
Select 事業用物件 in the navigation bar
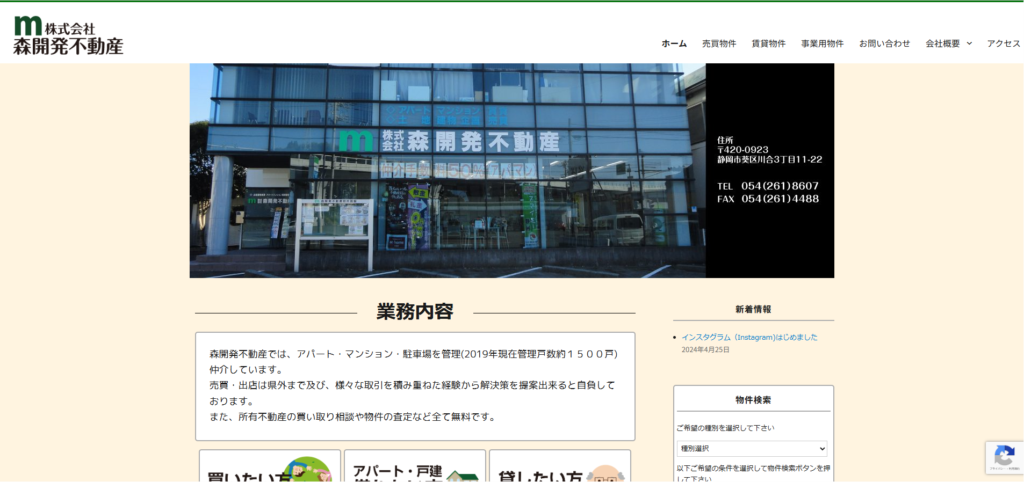[822, 44]
